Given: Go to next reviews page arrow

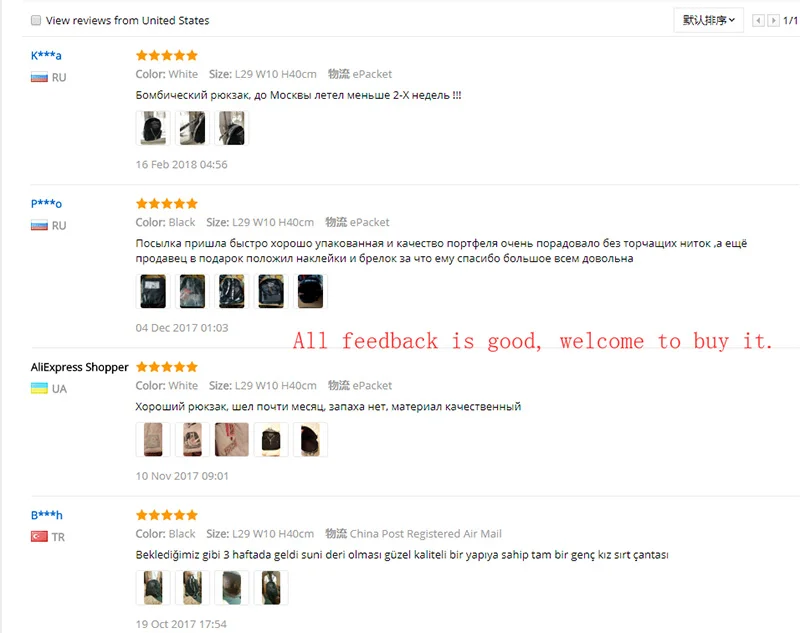Looking at the screenshot, I should (x=773, y=20).
